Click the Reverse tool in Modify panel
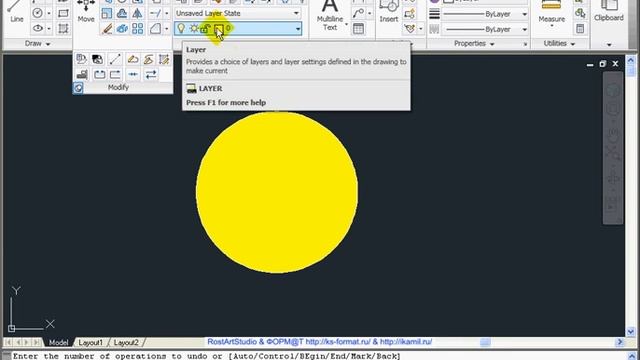 tap(151, 74)
